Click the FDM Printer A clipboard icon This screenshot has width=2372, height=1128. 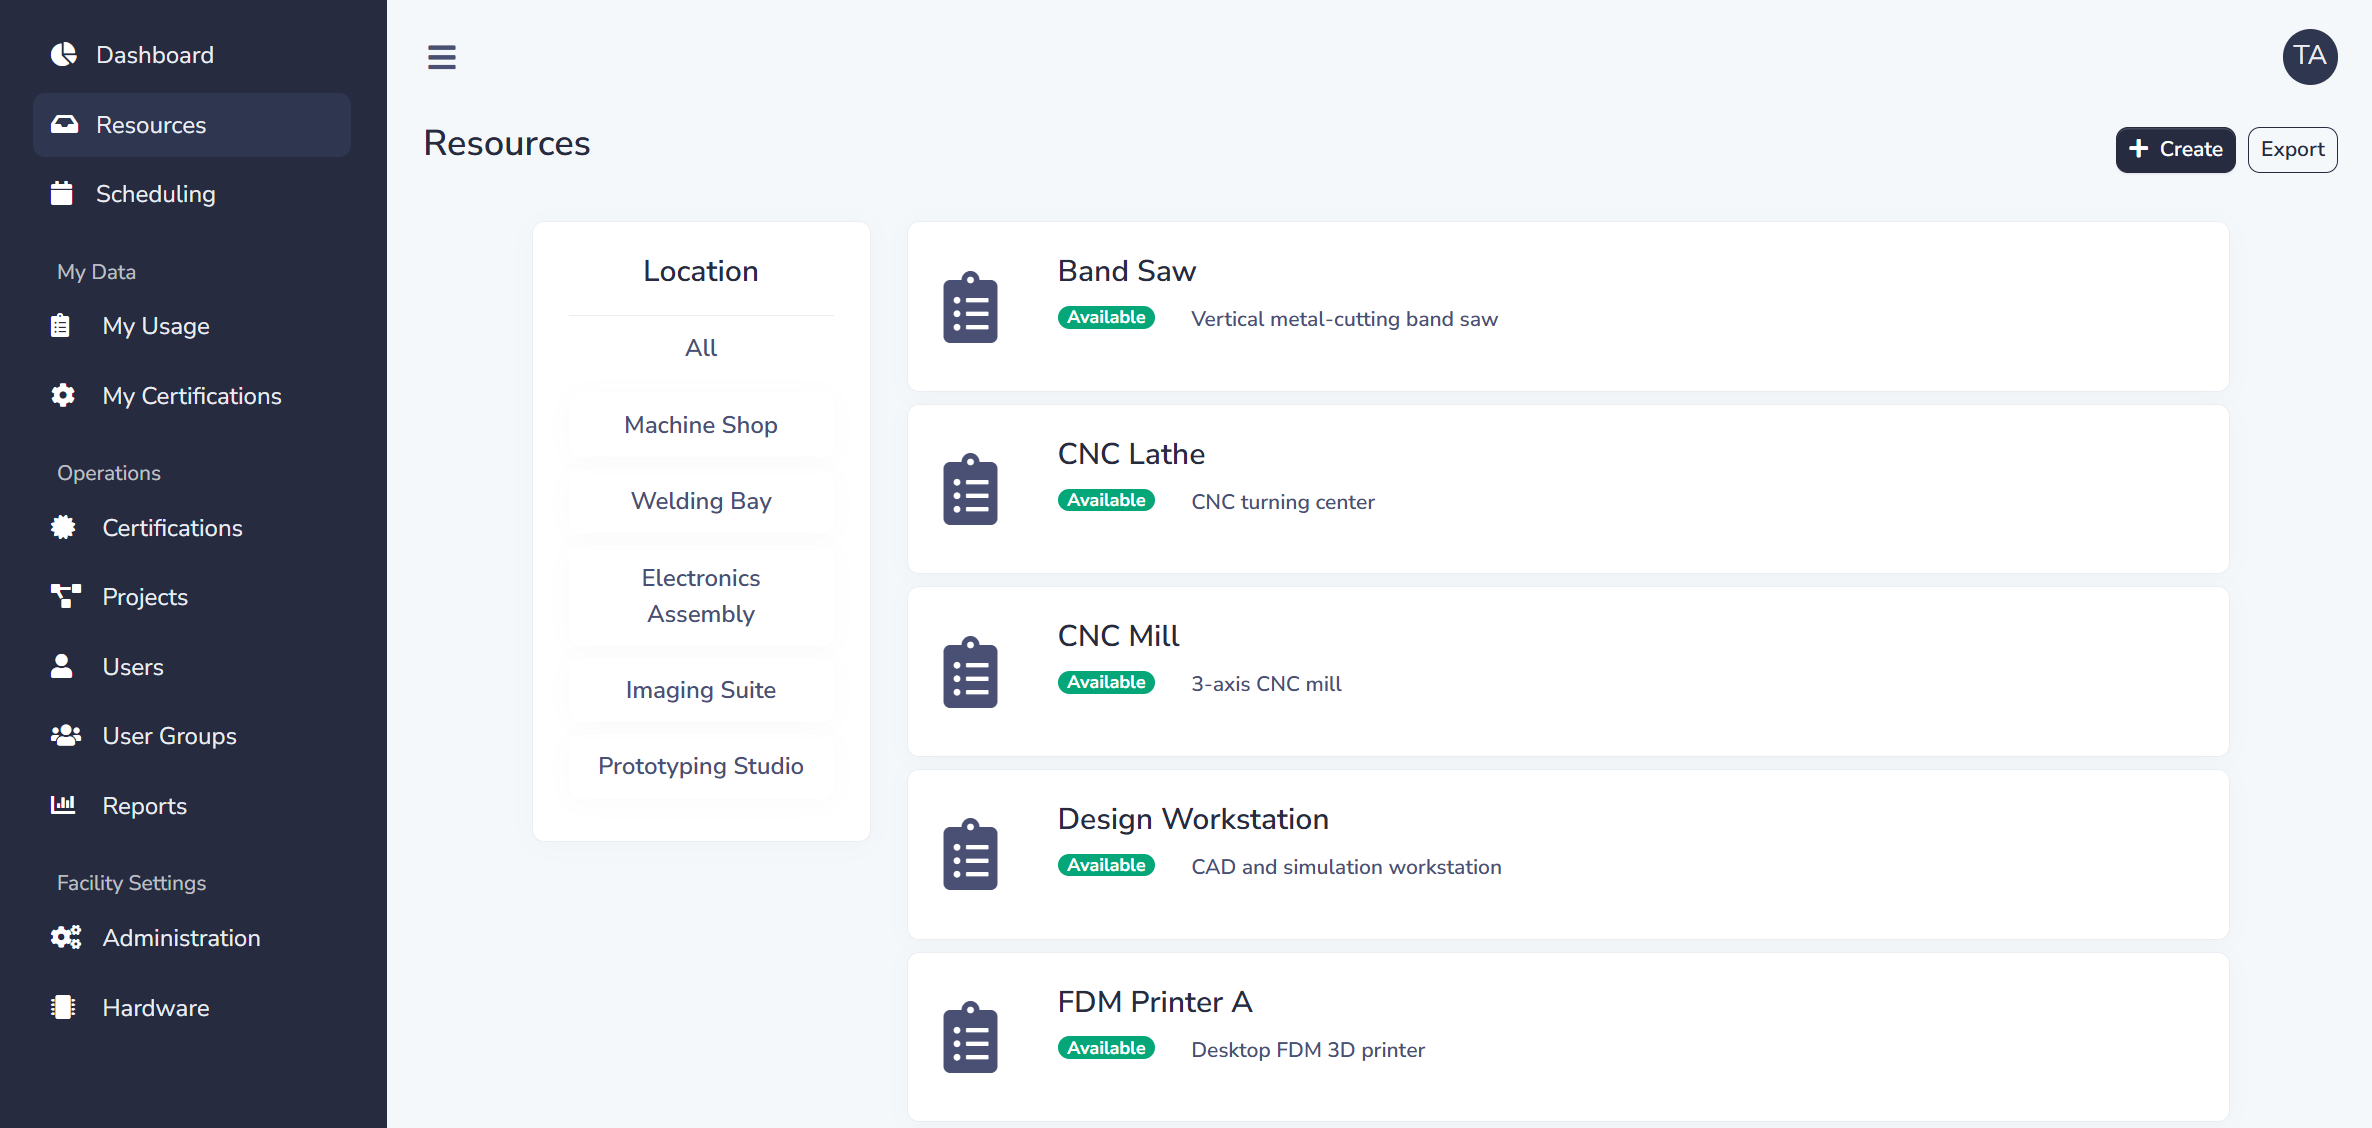[x=970, y=1037]
